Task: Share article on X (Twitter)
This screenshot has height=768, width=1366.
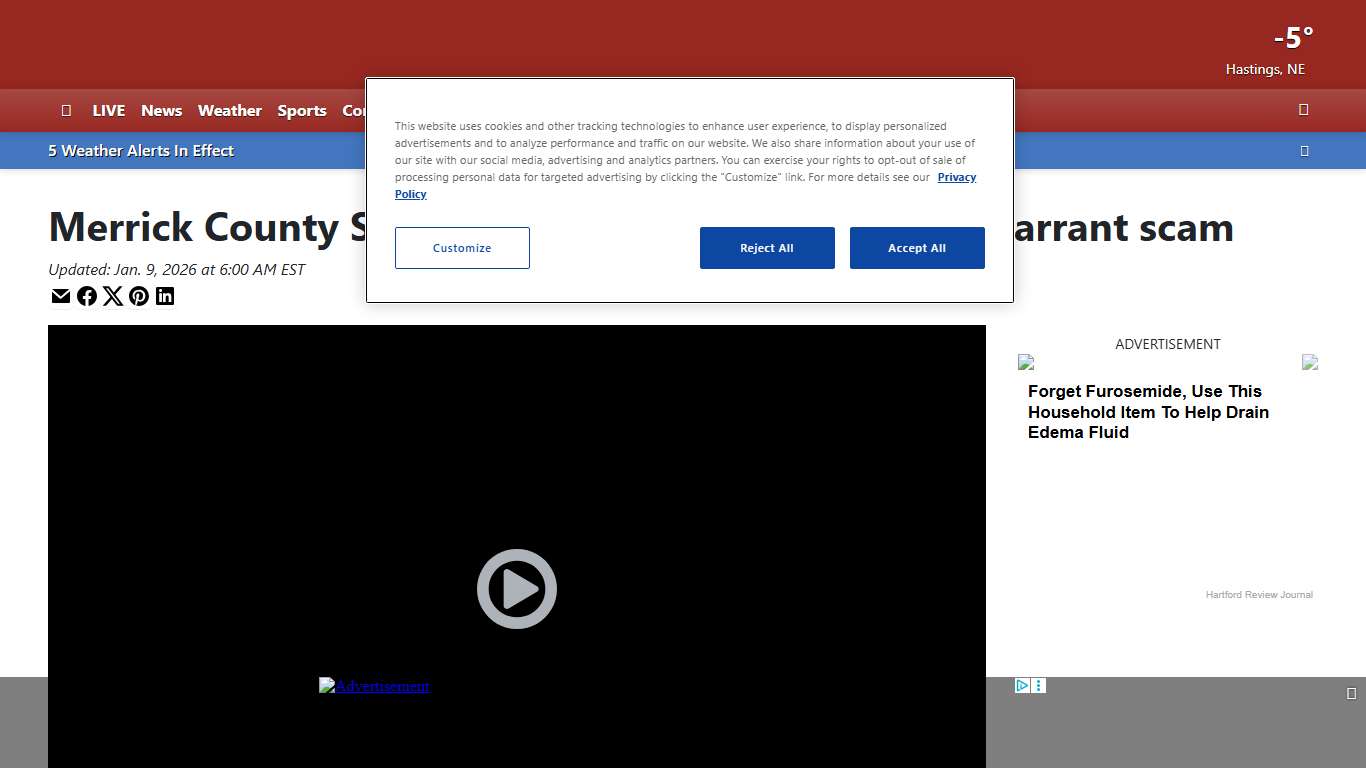Action: [x=113, y=296]
